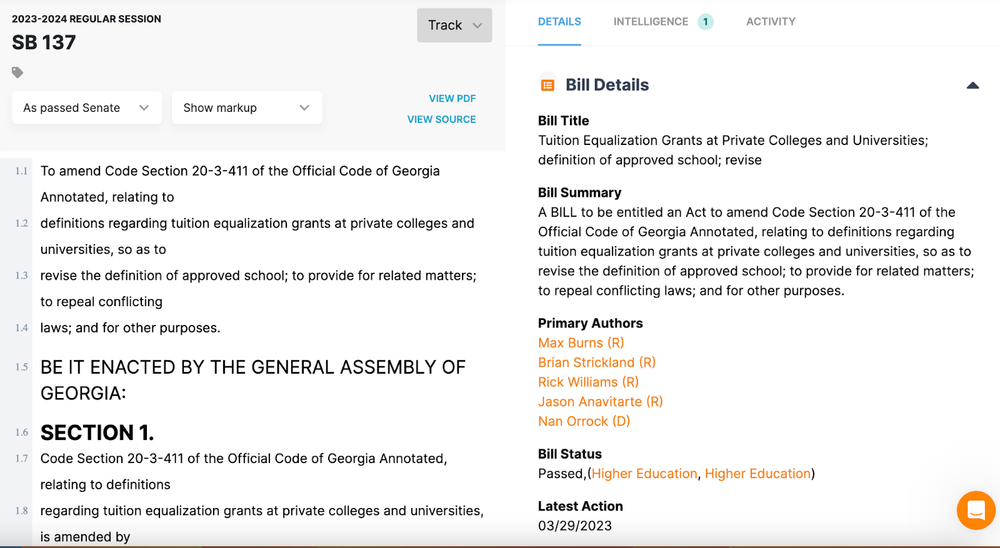The width and height of the screenshot is (1000, 548).
Task: Open the orange chat support widget
Action: click(x=975, y=510)
